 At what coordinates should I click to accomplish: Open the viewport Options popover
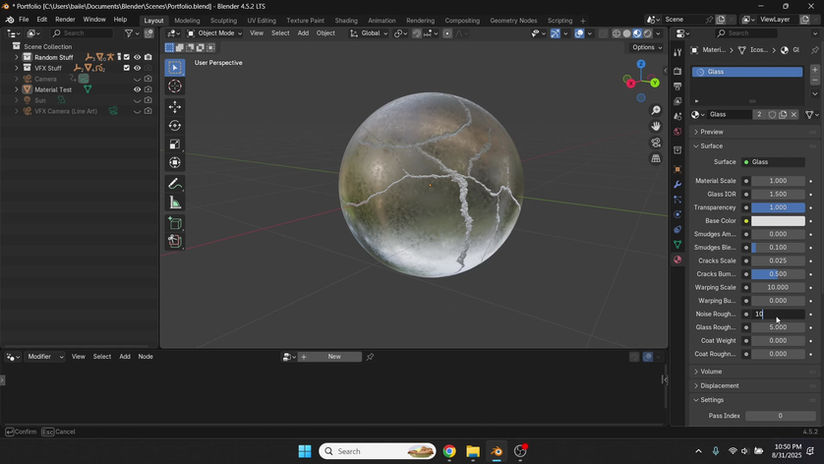coord(645,47)
